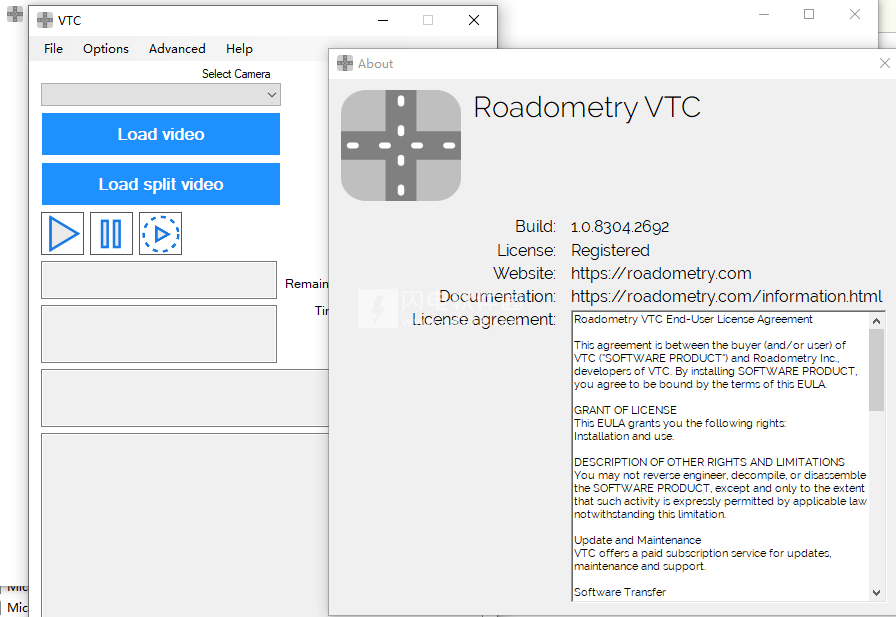Viewport: 896px width, 617px height.
Task: Click the Registered license value
Action: point(610,250)
